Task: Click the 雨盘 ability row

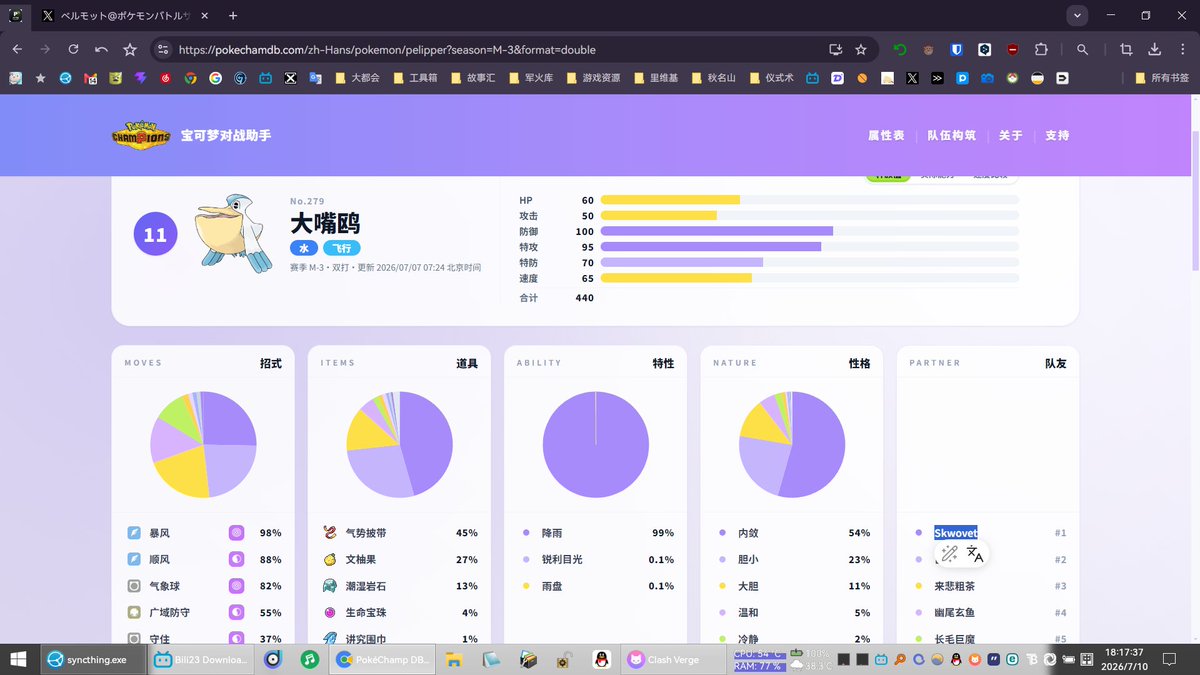Action: pos(596,586)
